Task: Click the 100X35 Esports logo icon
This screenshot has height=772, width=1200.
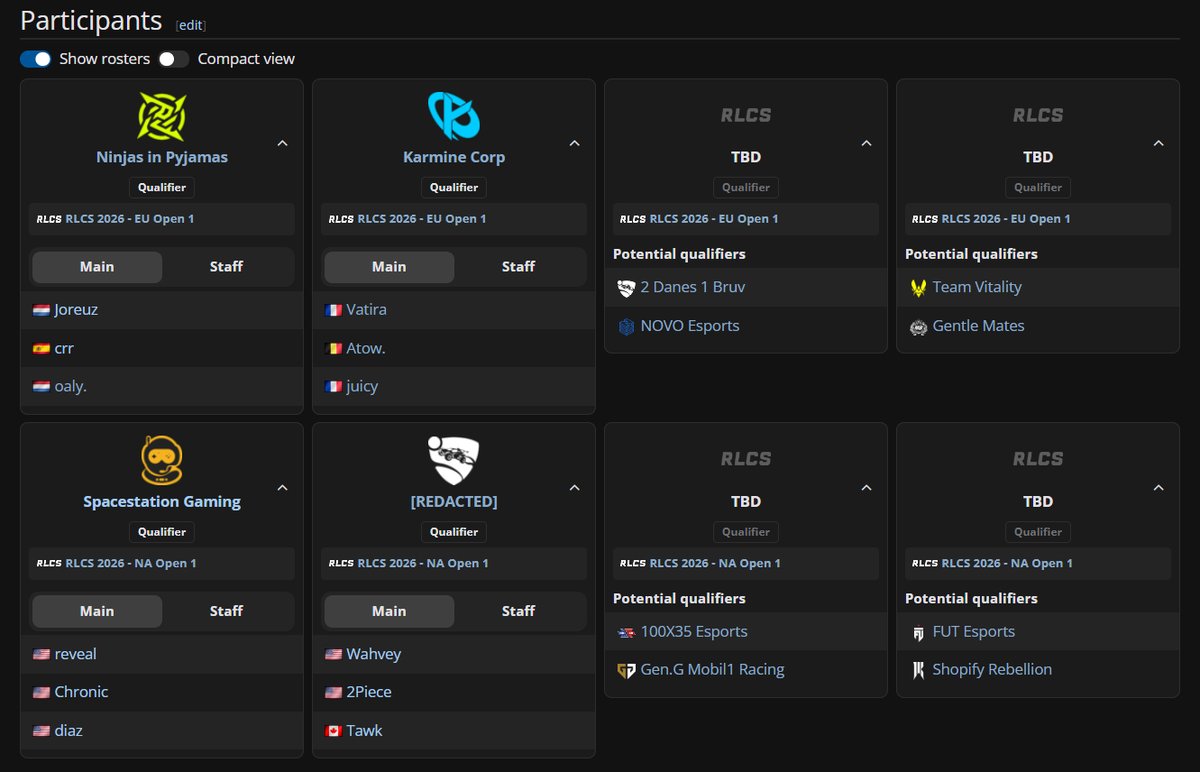Action: coord(626,632)
